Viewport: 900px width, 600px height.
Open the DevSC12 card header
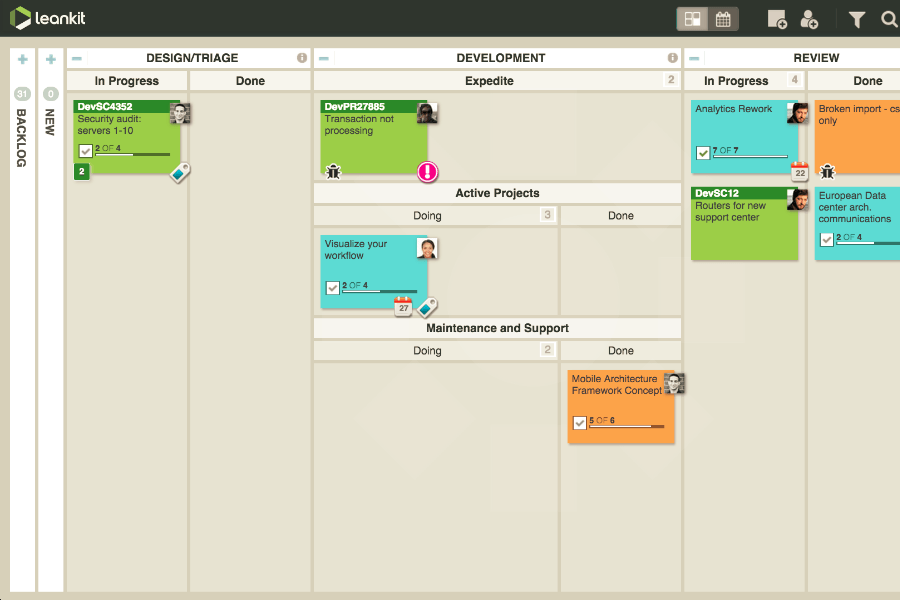739,193
